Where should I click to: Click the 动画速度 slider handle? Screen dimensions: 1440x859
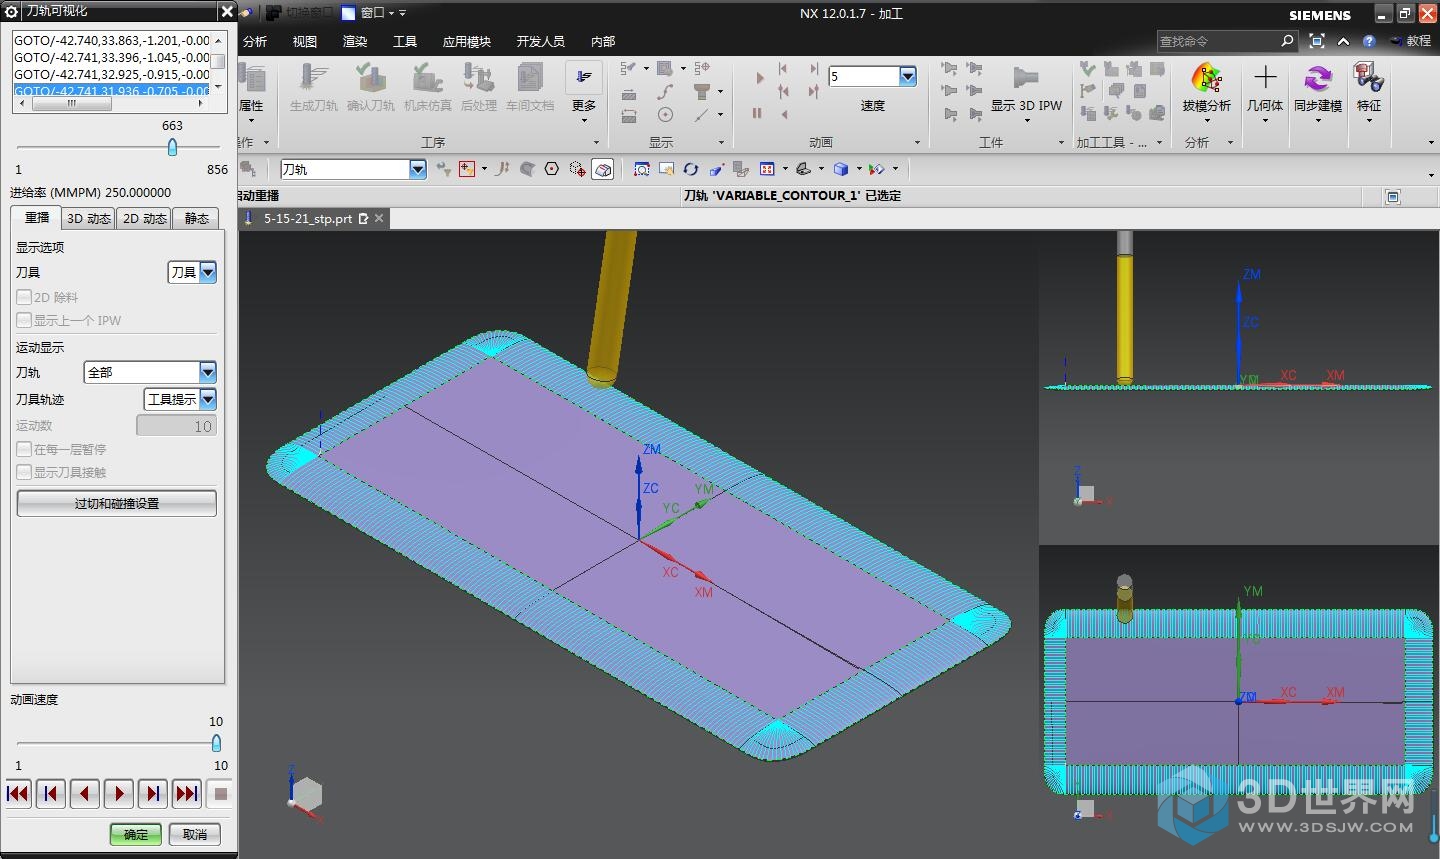216,743
